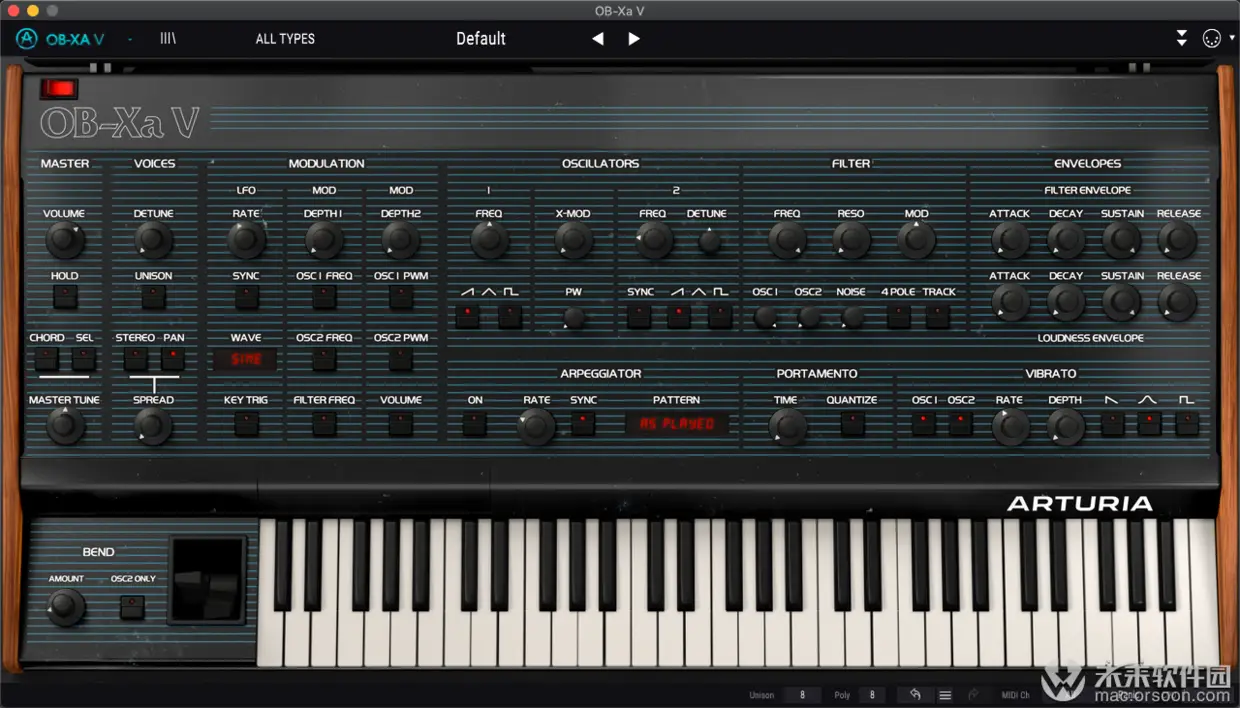Enable the UNISON voices button
1240x708 pixels.
(153, 297)
